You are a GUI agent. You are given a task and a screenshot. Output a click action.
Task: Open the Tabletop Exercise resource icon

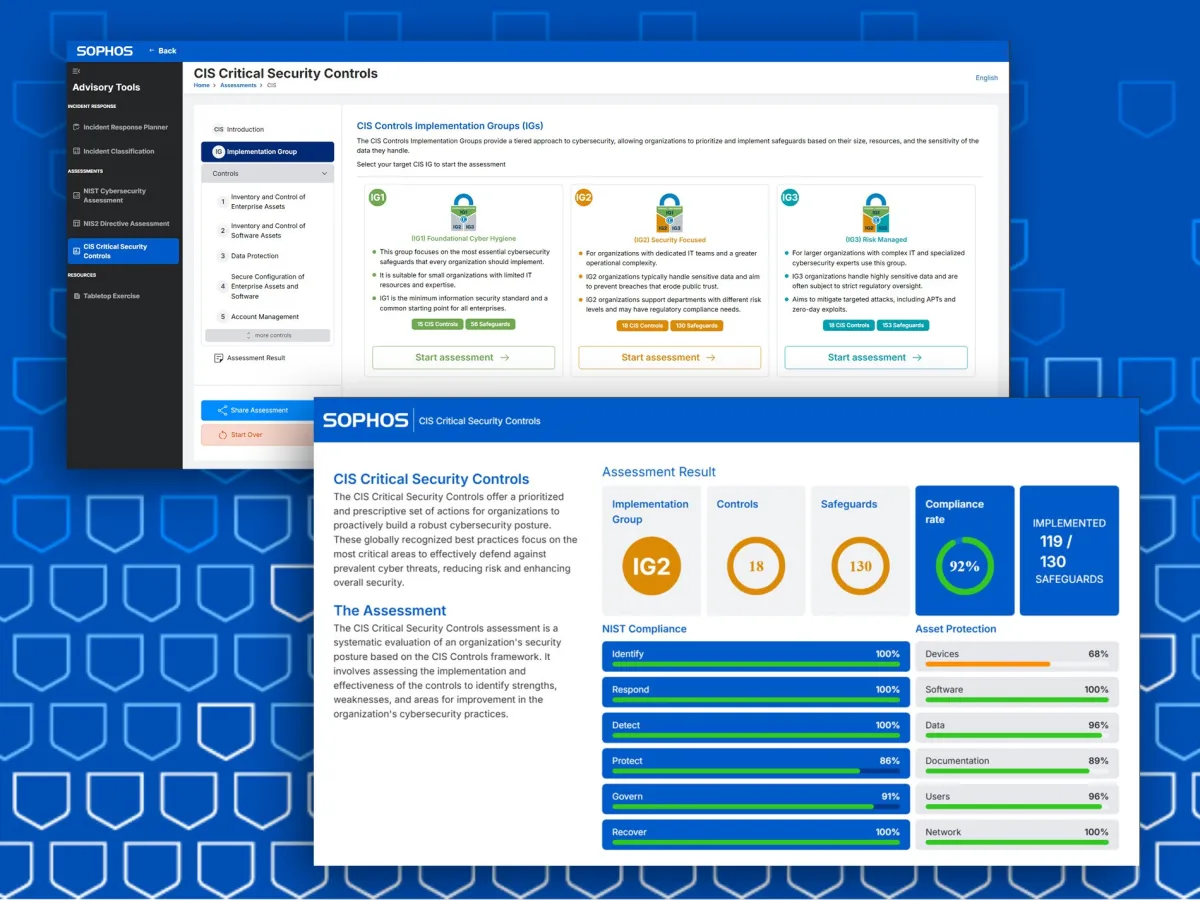pyautogui.click(x=77, y=296)
